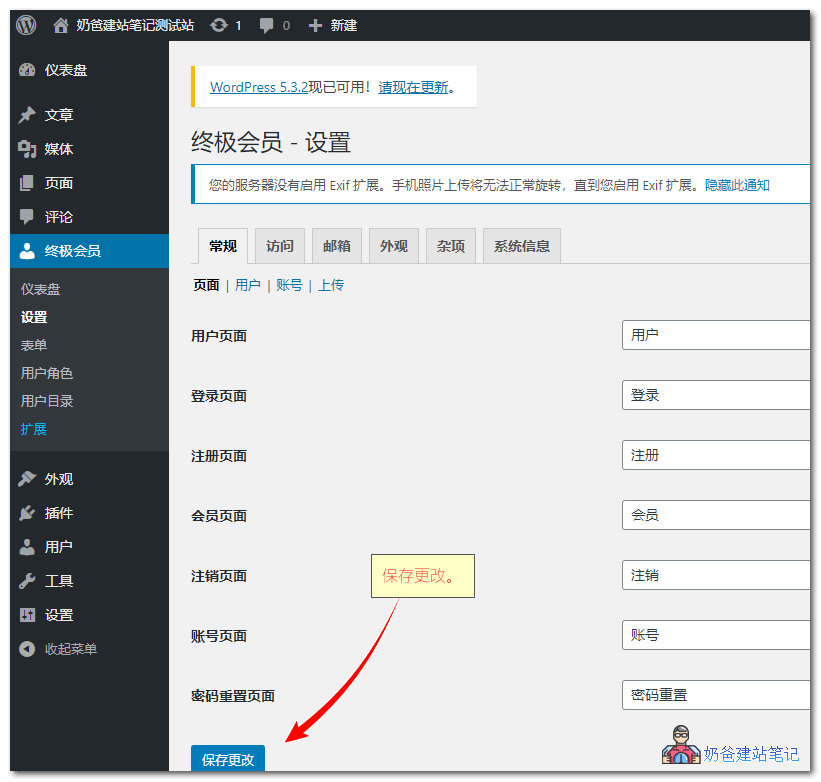Screen dimensions: 821x782
Task: Open 文章 menu in sidebar
Action: (x=59, y=115)
